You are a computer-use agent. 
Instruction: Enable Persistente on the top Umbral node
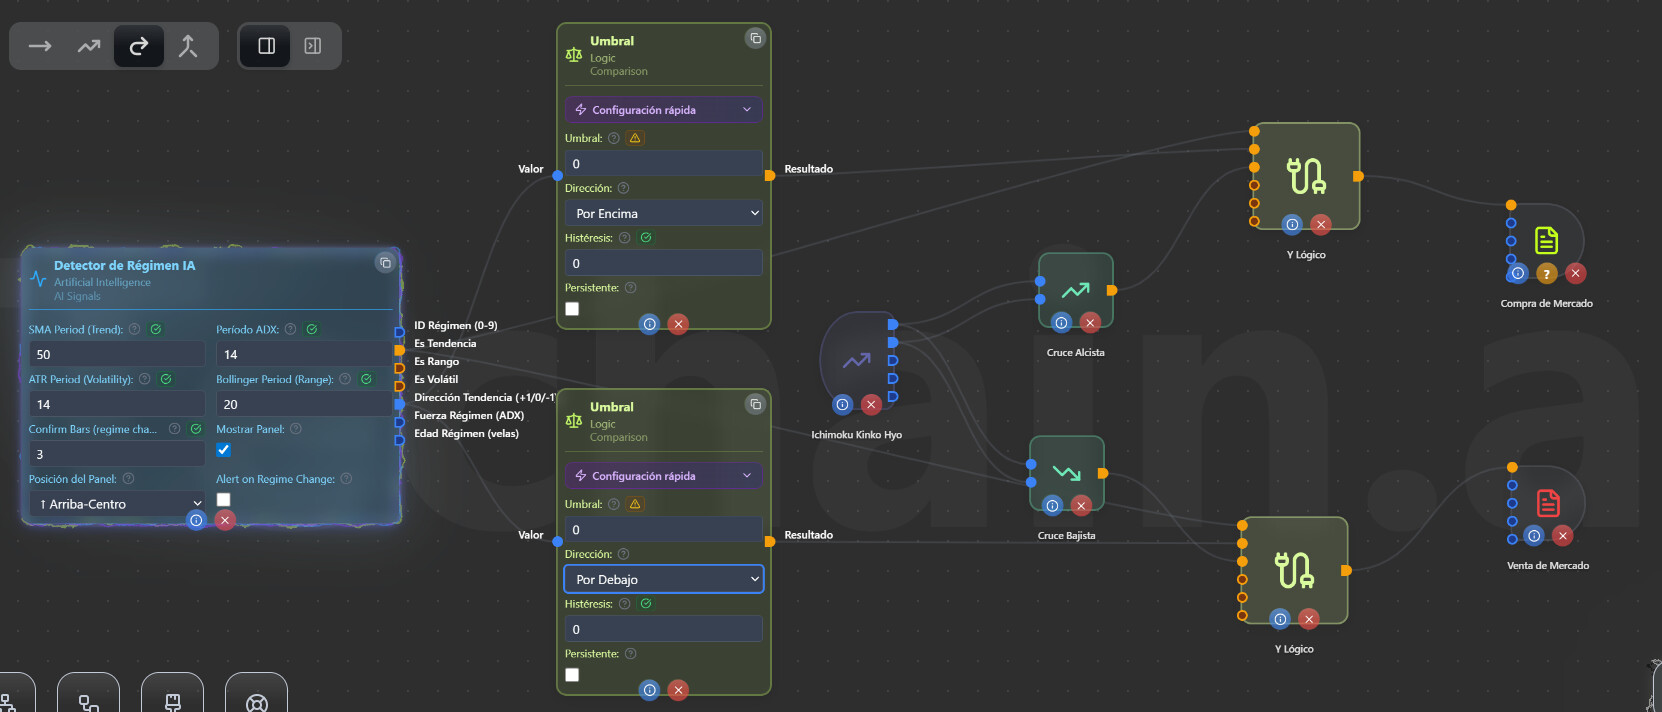click(x=572, y=309)
